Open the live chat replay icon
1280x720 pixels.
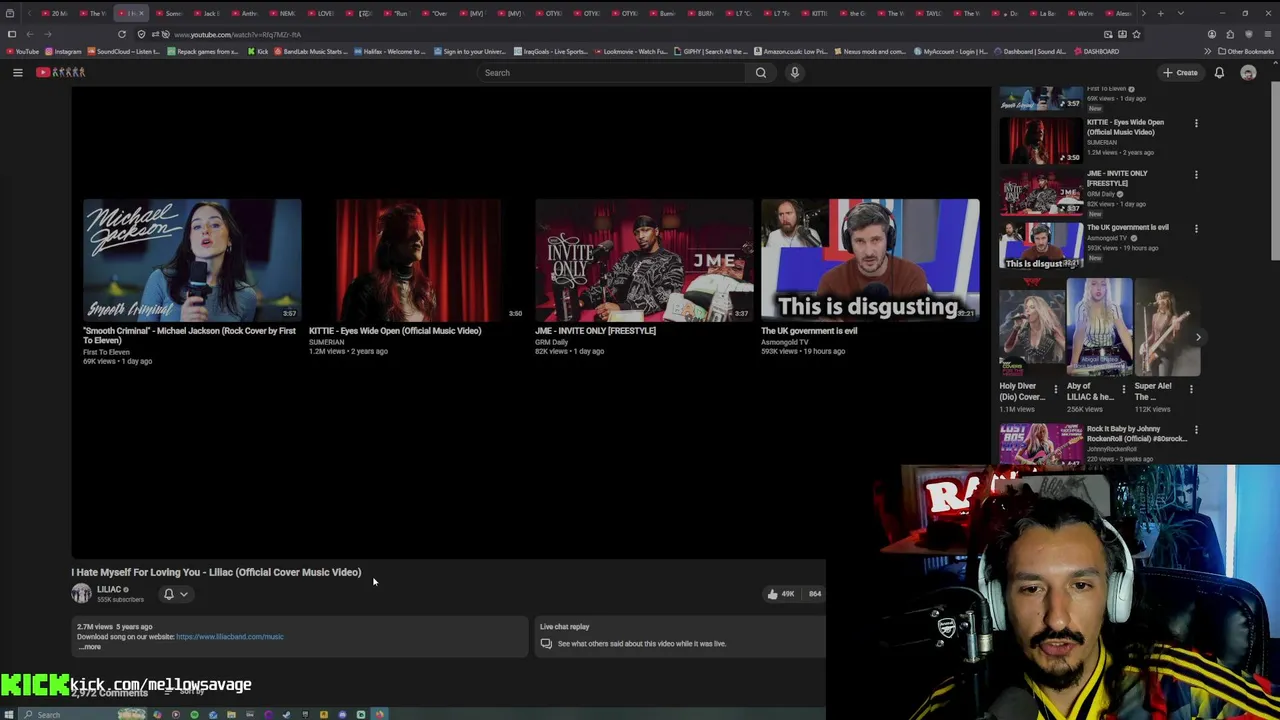(546, 644)
